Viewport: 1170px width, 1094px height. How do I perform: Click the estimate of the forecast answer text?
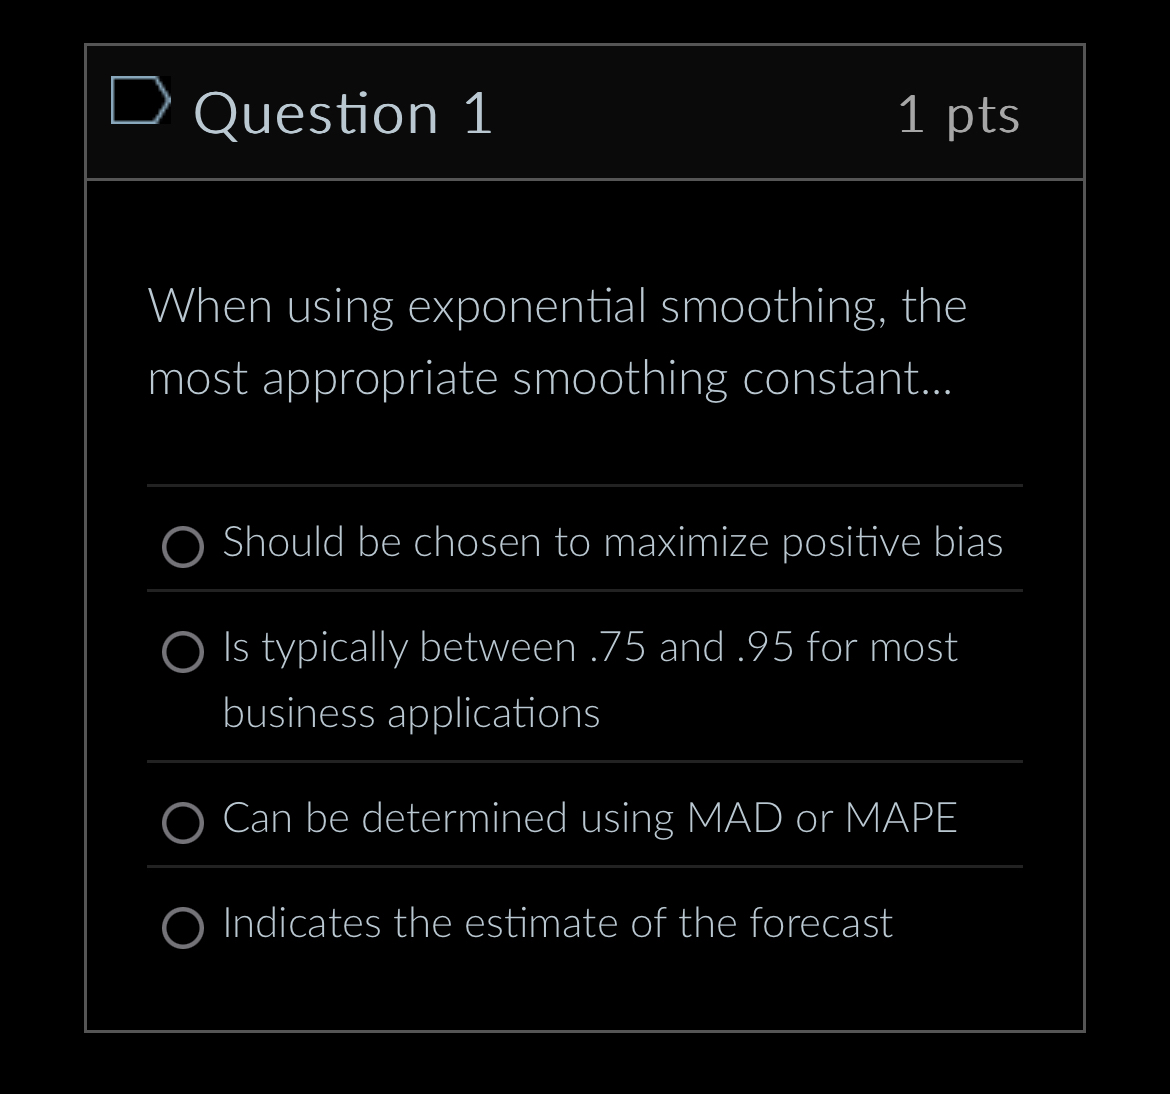[556, 925]
